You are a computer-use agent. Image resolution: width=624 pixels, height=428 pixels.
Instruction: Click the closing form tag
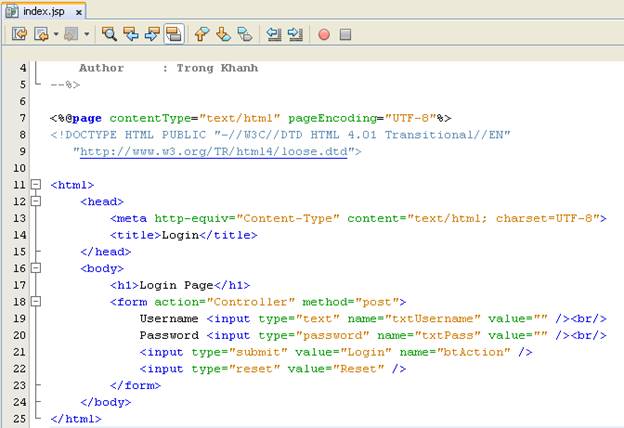pyautogui.click(x=135, y=386)
